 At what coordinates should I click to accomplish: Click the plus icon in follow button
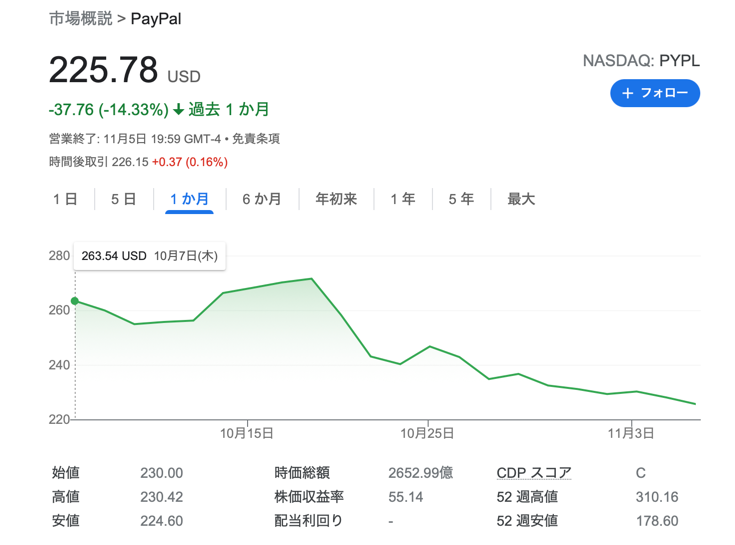pyautogui.click(x=628, y=93)
